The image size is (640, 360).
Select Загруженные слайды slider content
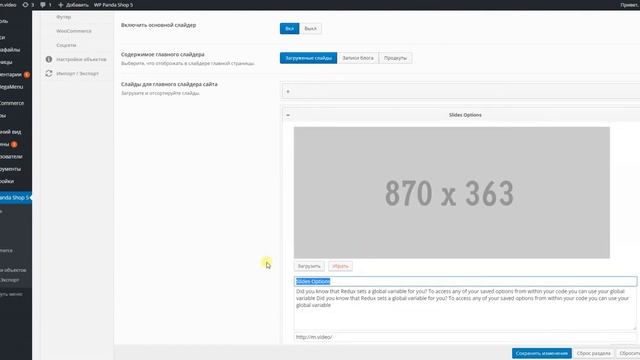click(308, 58)
